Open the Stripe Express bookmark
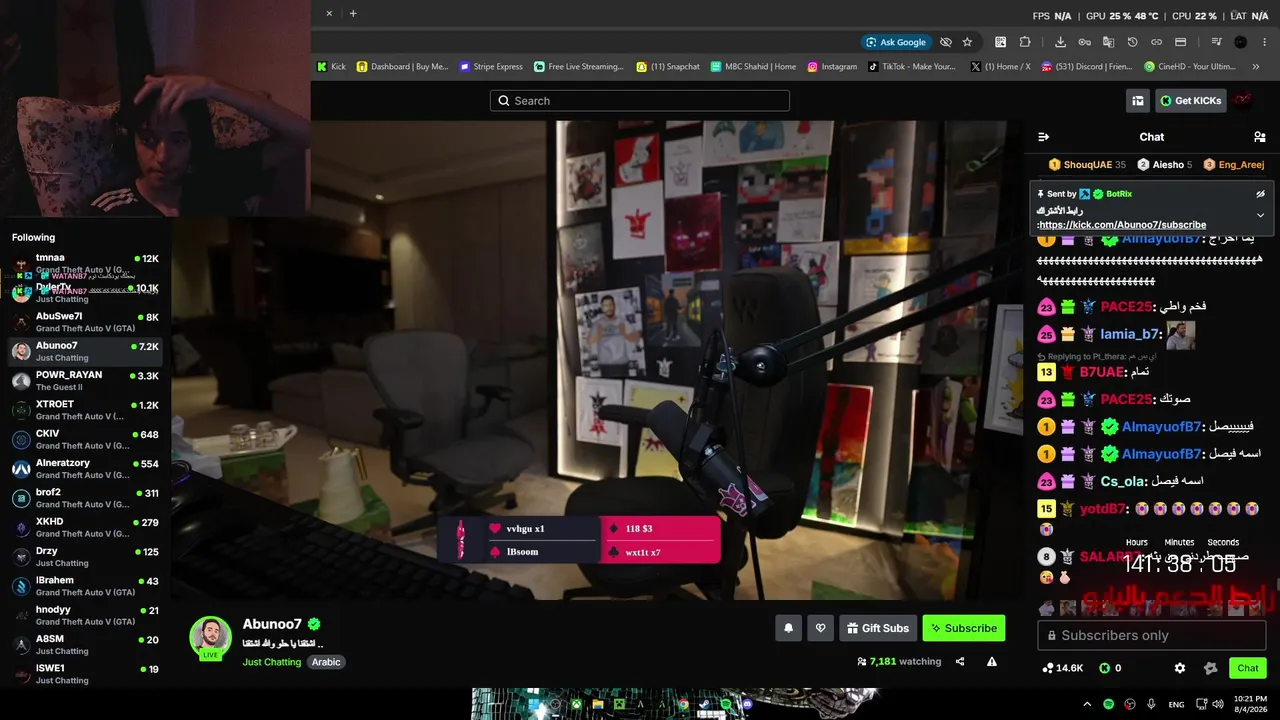 491,67
